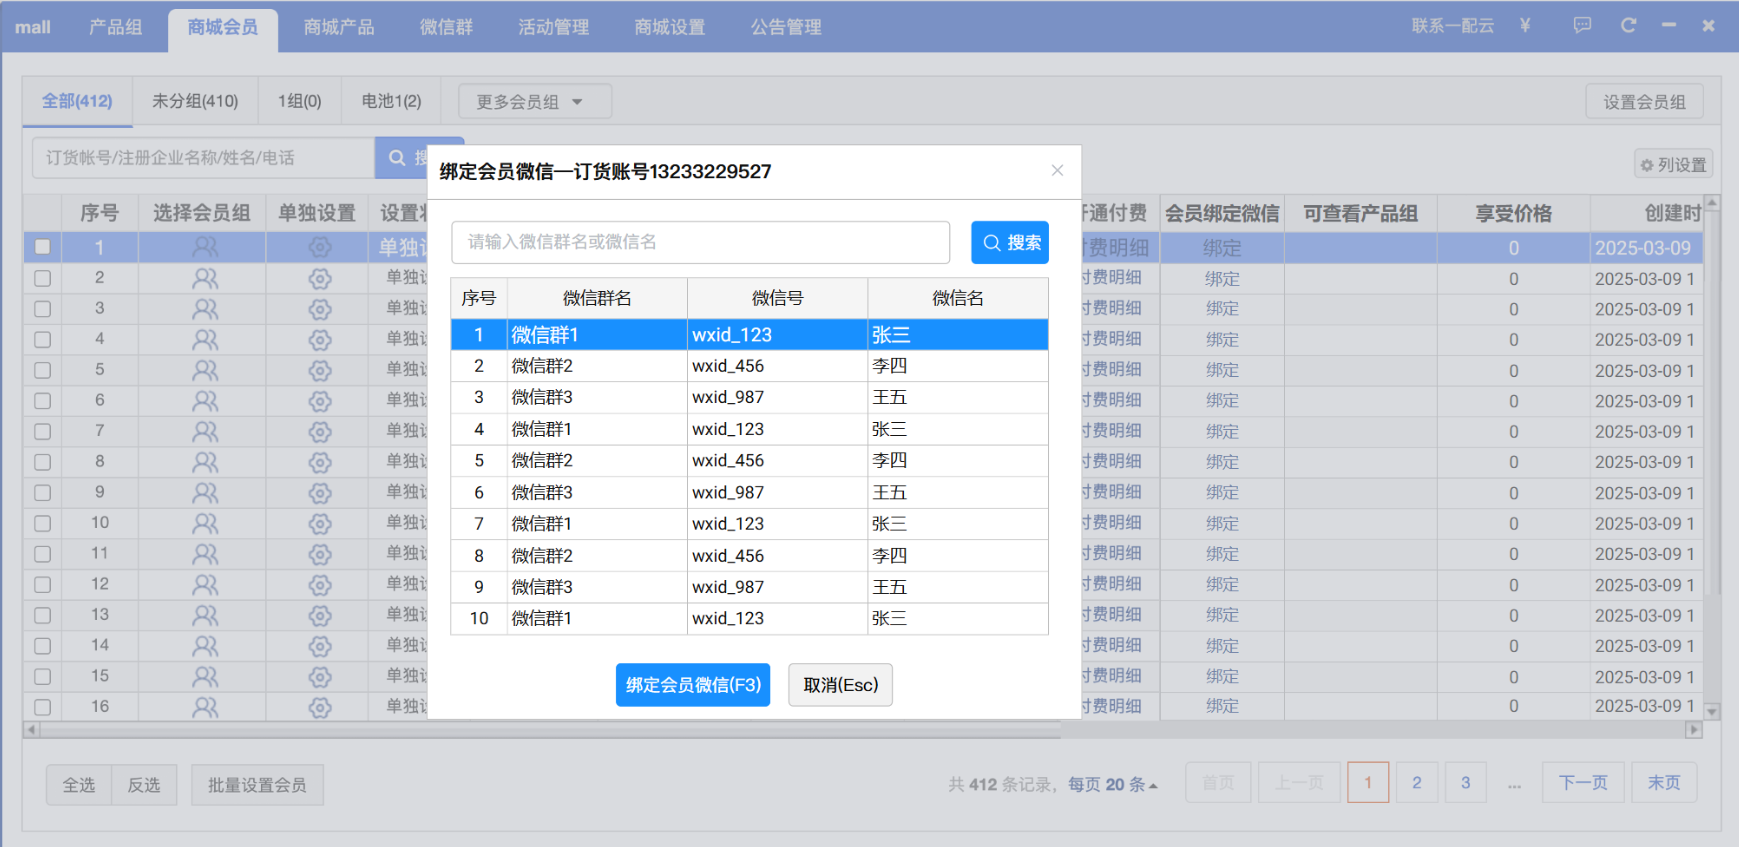Click the 列设置 column settings button

tap(1673, 165)
